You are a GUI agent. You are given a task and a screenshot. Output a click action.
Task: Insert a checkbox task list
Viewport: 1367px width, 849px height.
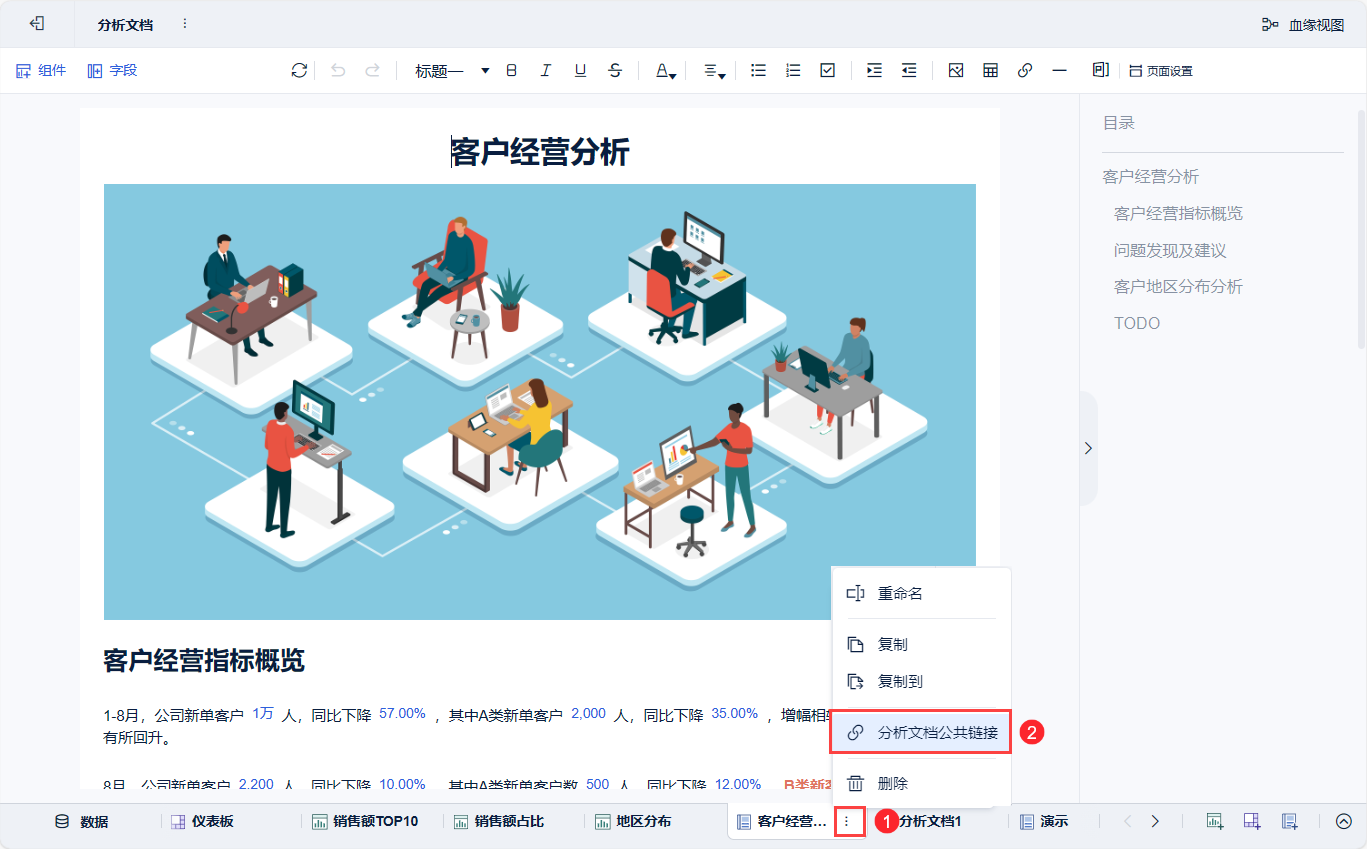pyautogui.click(x=827, y=70)
